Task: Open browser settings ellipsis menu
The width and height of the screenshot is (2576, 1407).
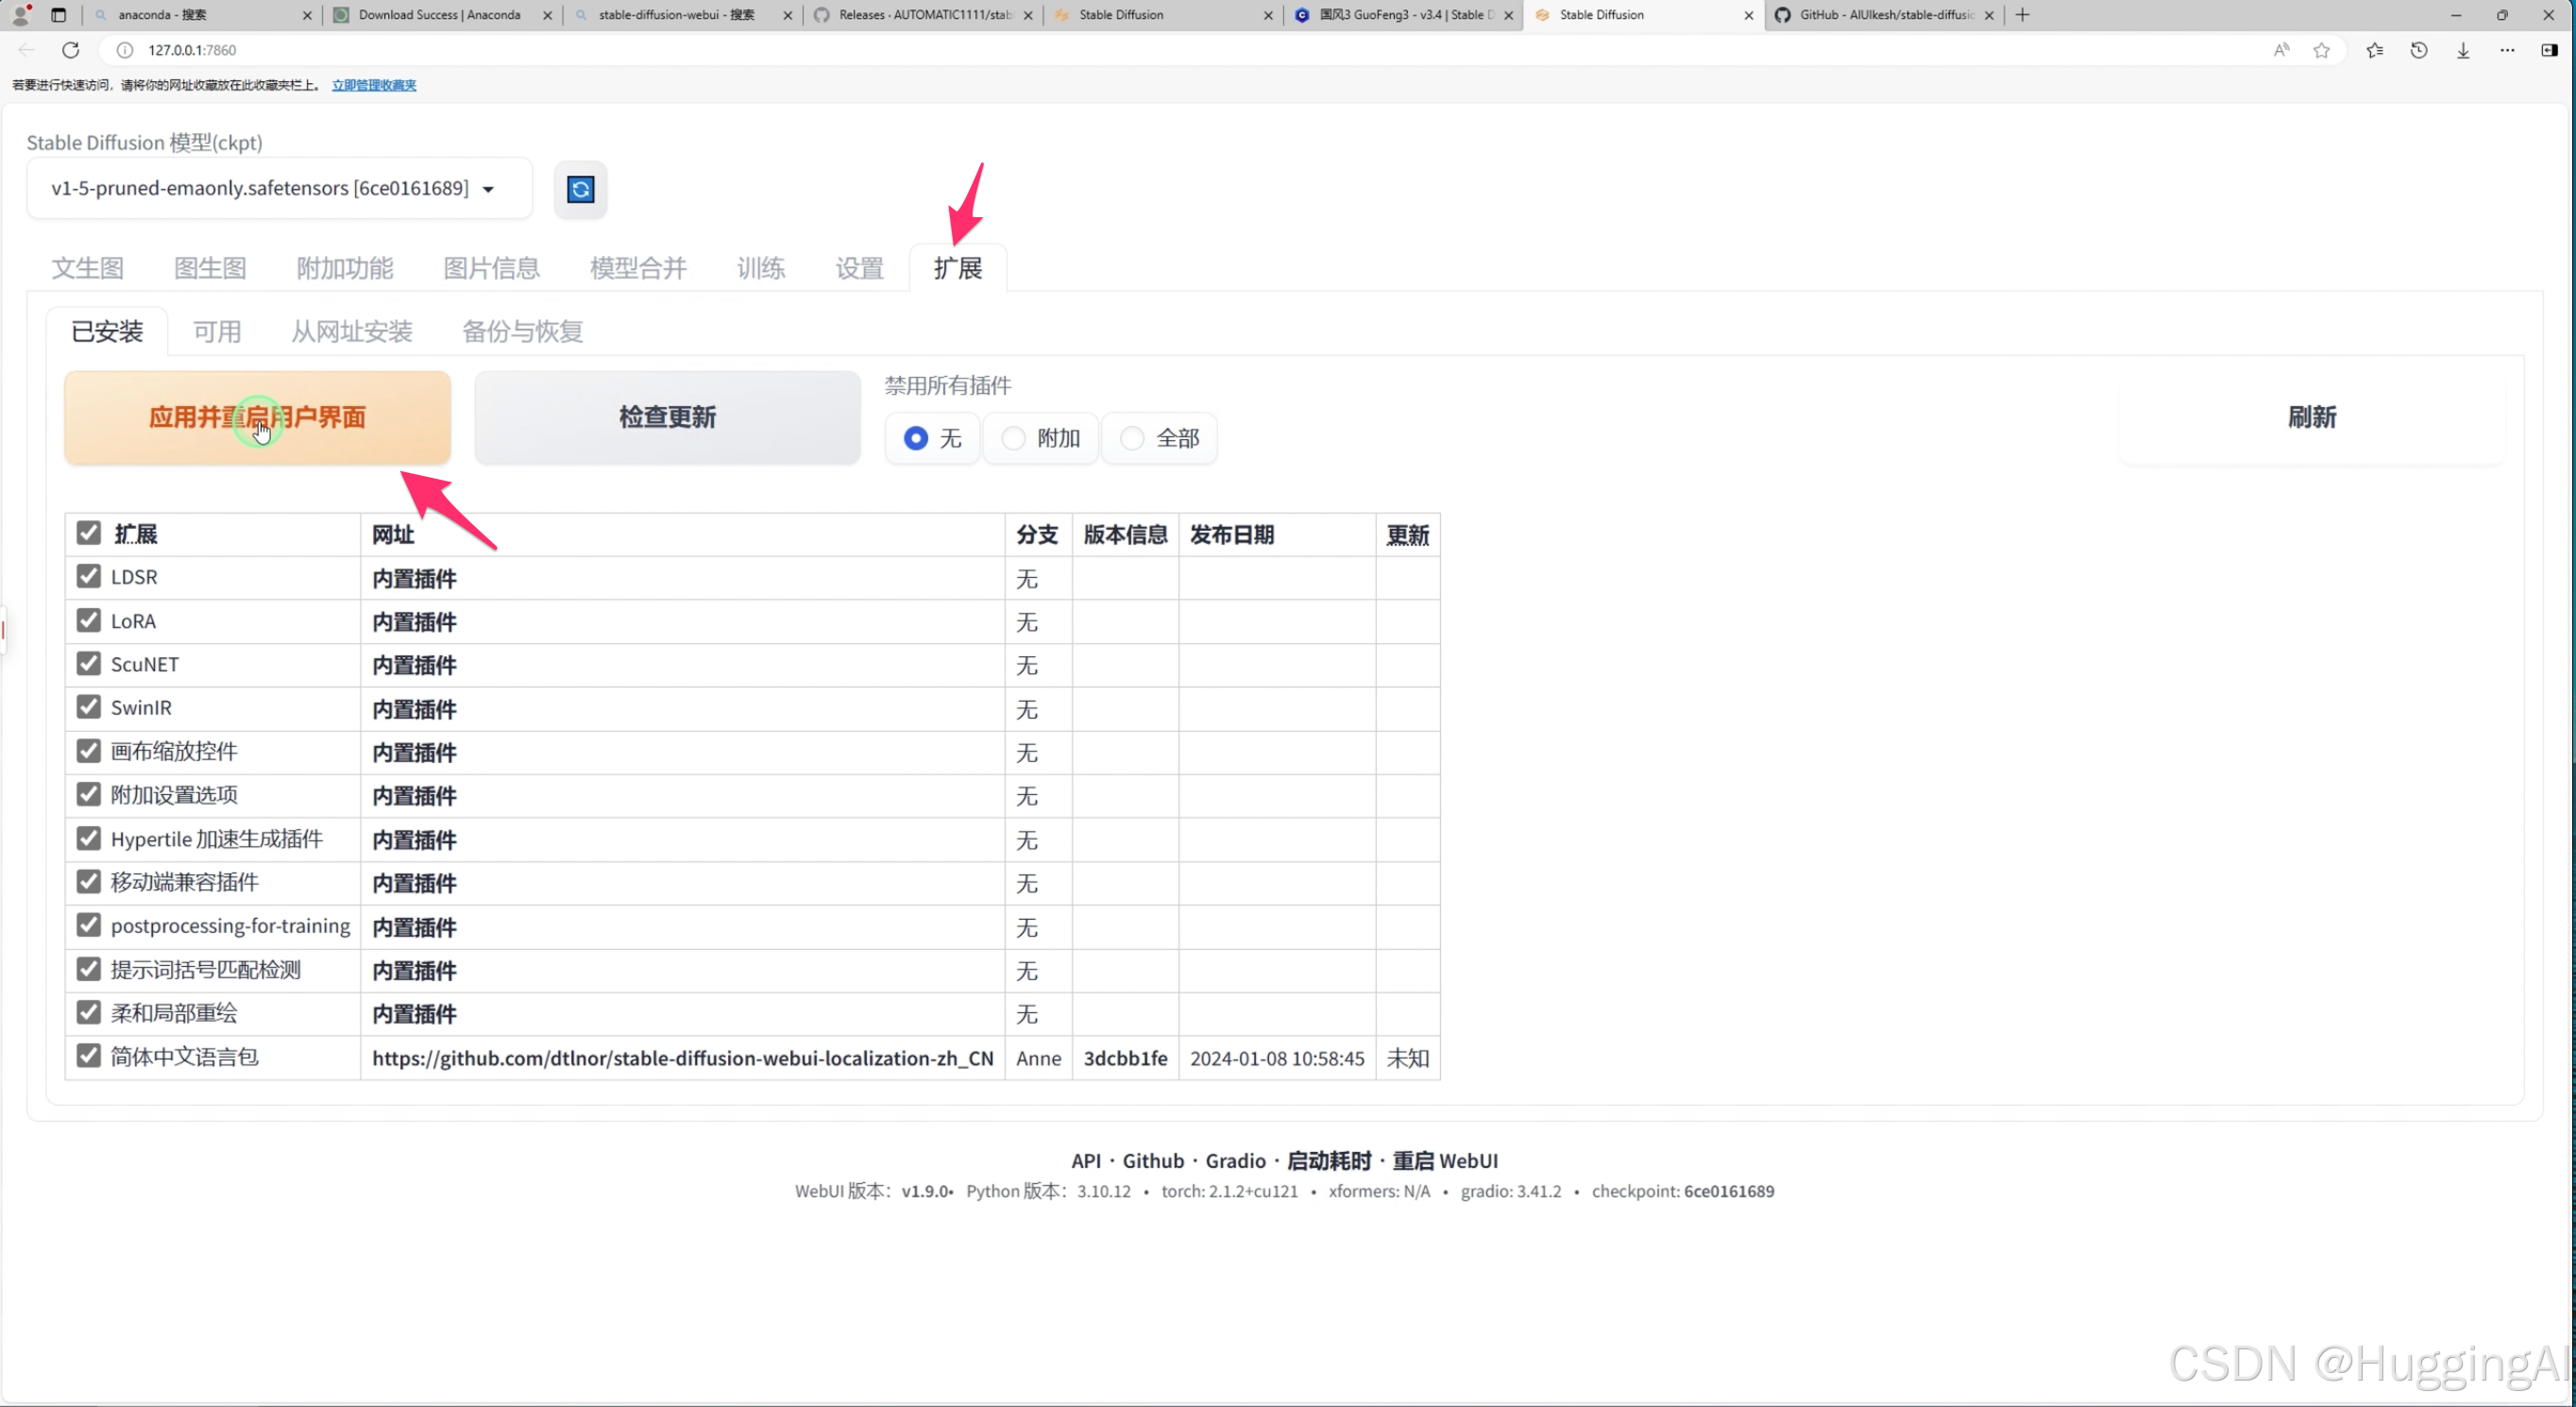Action: pos(2507,50)
